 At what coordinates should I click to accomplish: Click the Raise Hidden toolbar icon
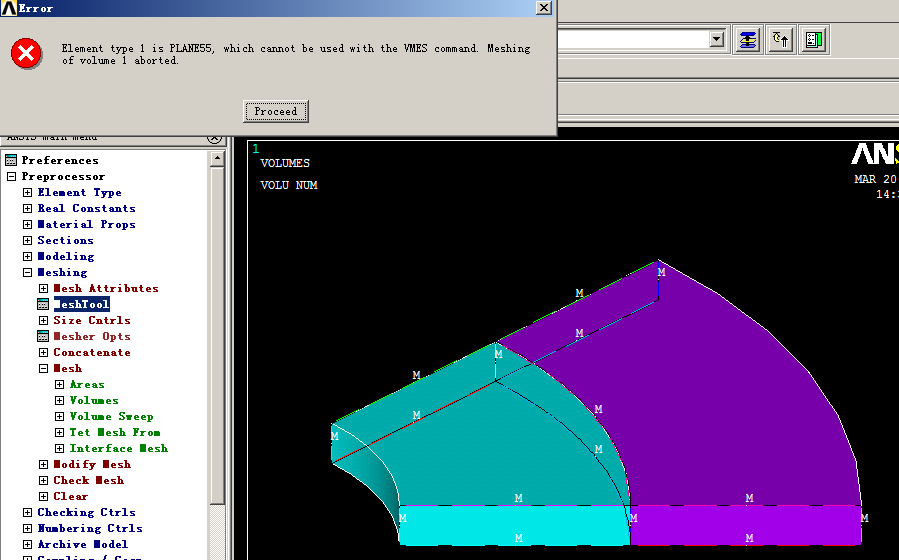click(748, 40)
